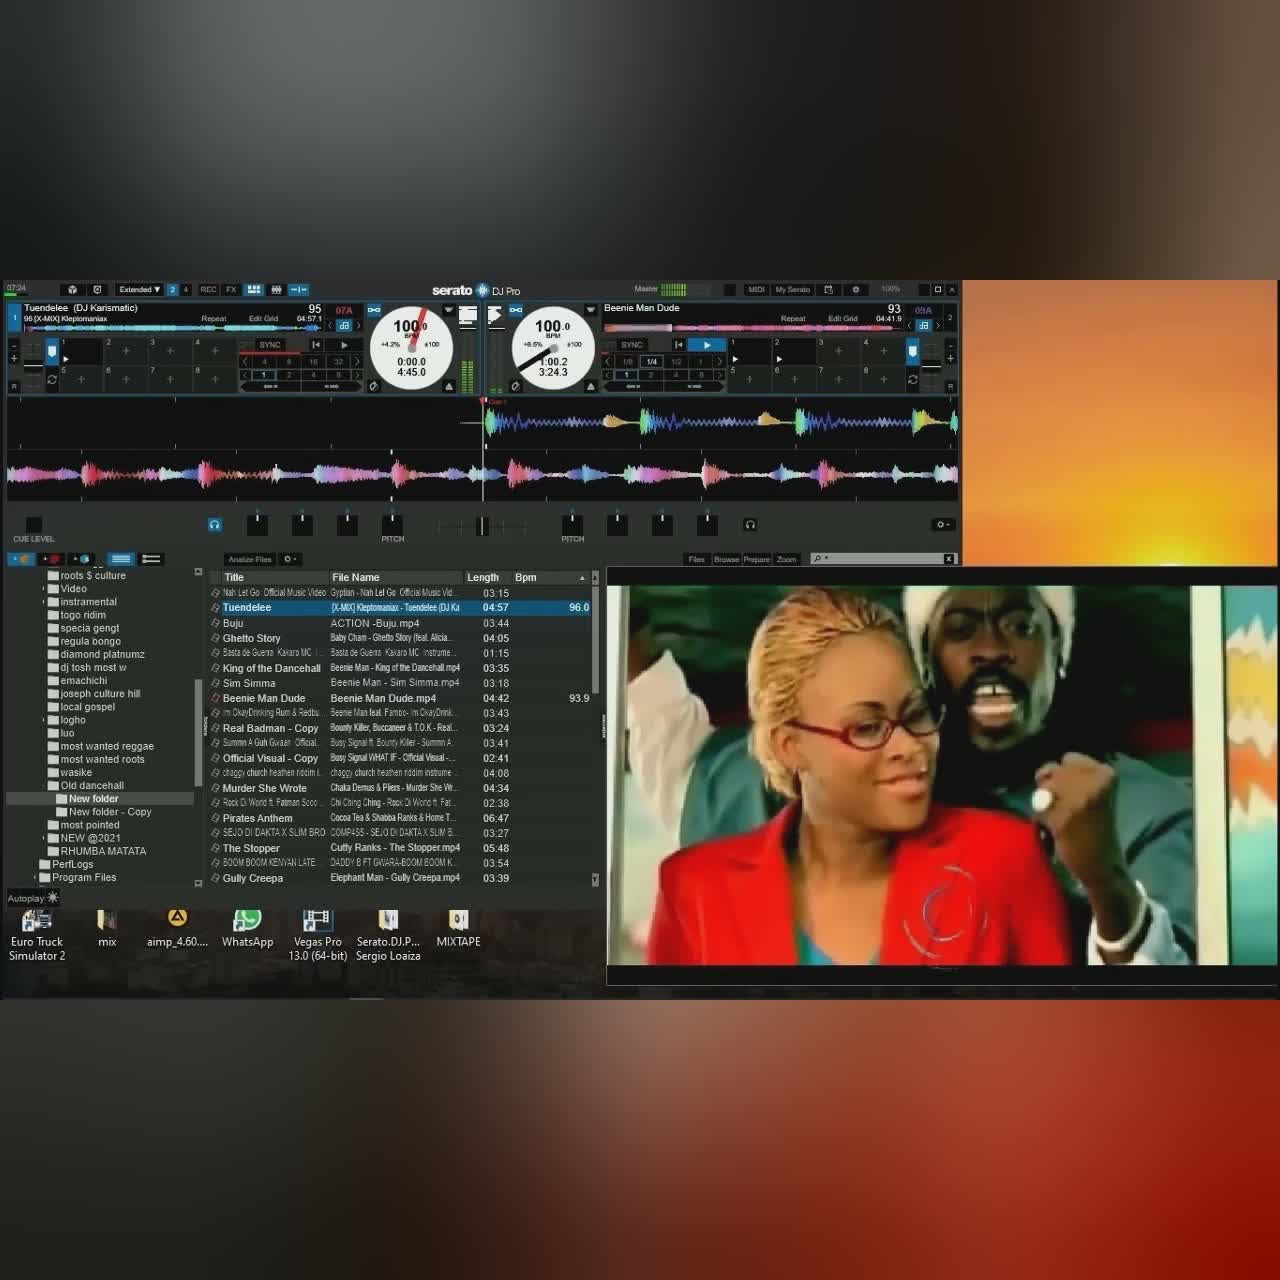Open the Files tab
The height and width of the screenshot is (1280, 1280).
(x=696, y=560)
